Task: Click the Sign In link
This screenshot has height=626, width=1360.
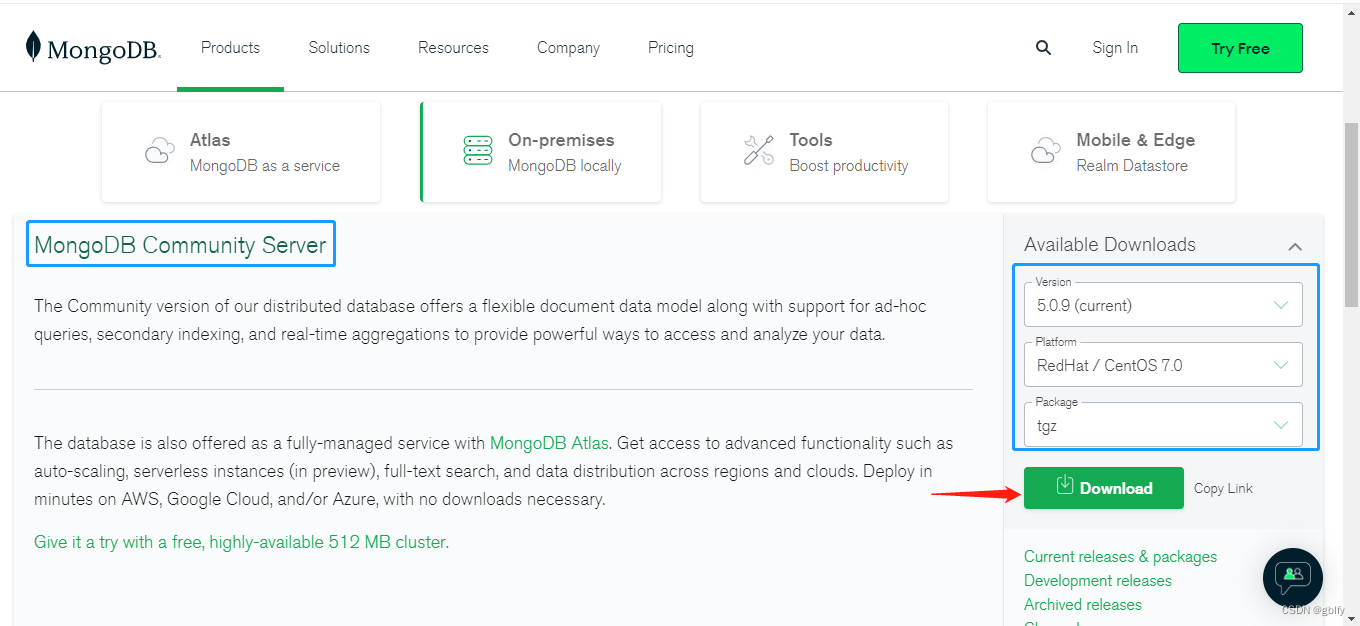Action: coord(1115,48)
